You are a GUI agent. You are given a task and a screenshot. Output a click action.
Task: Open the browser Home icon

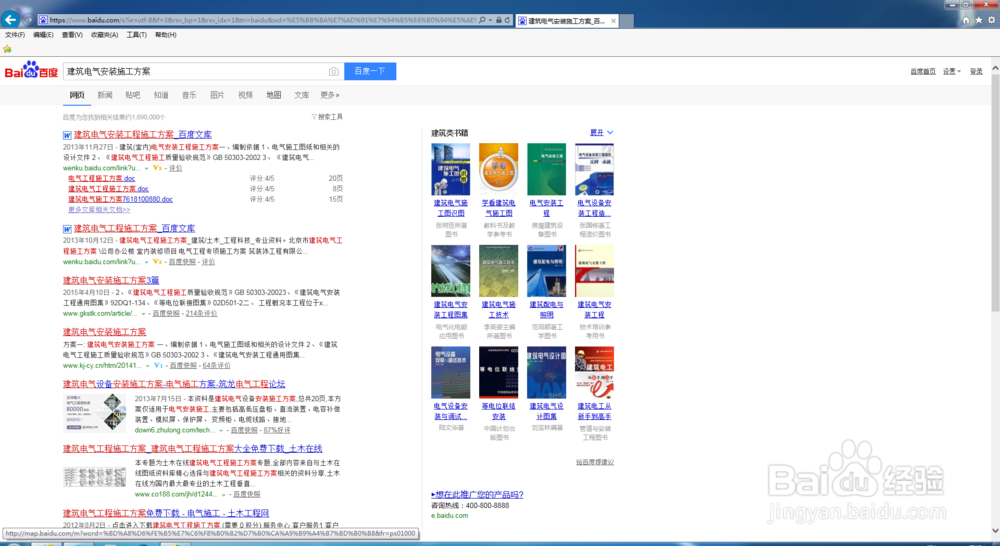(966, 20)
